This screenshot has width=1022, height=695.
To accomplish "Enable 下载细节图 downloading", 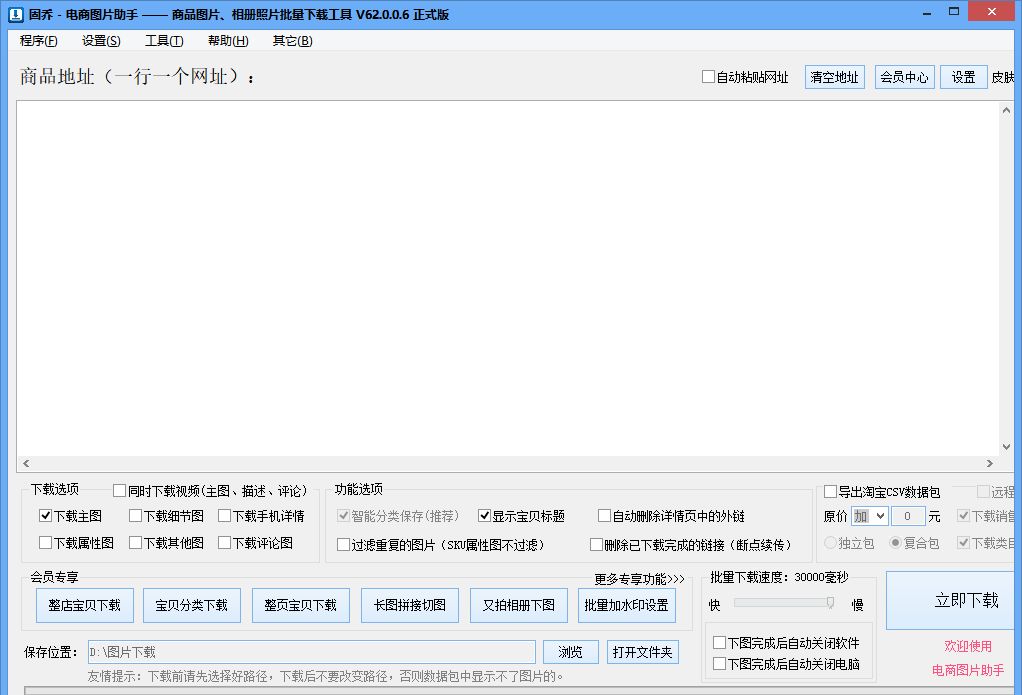I will (136, 516).
